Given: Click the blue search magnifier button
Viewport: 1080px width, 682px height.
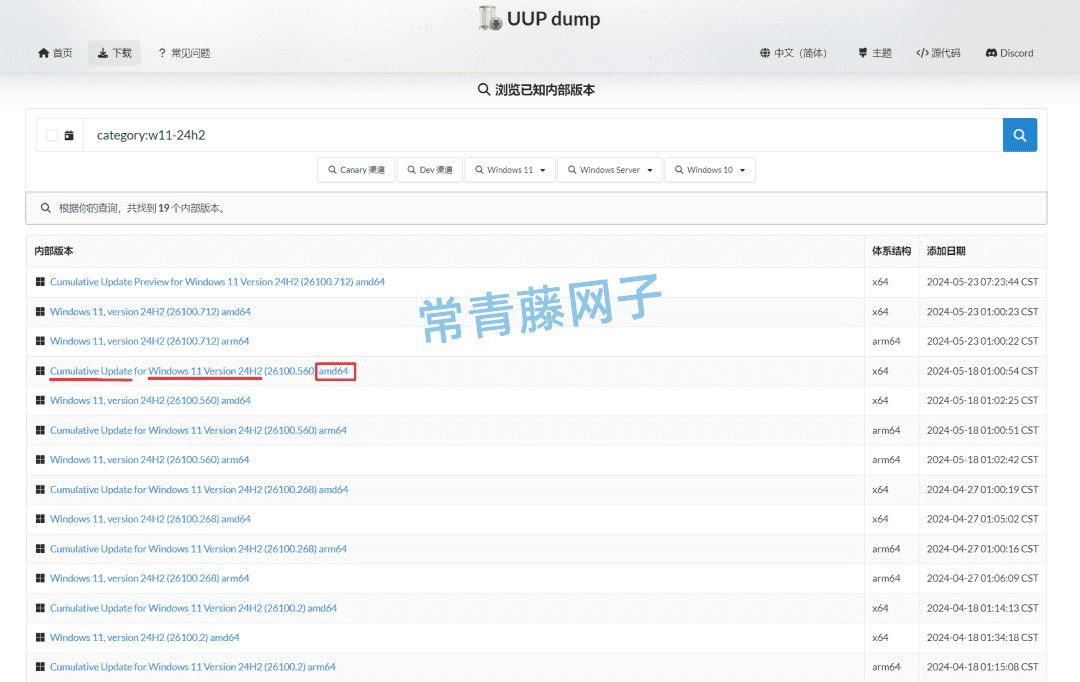Looking at the screenshot, I should click(x=1019, y=135).
